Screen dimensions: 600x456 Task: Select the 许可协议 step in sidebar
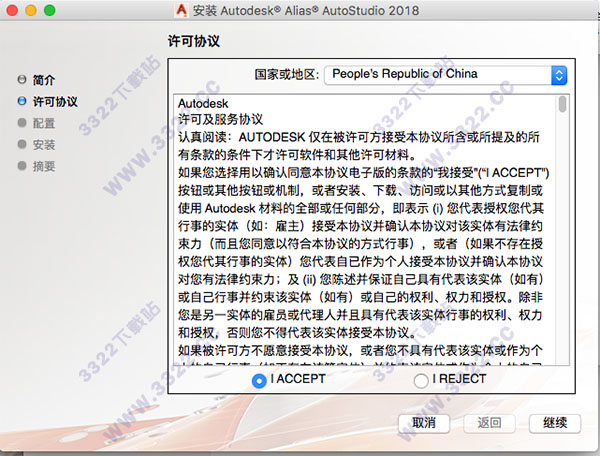[x=55, y=102]
